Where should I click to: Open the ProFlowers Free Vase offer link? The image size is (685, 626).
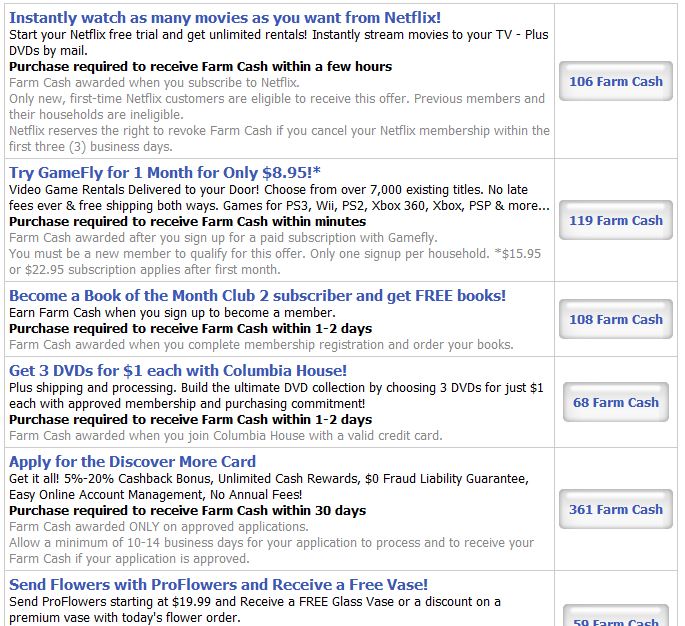point(218,585)
